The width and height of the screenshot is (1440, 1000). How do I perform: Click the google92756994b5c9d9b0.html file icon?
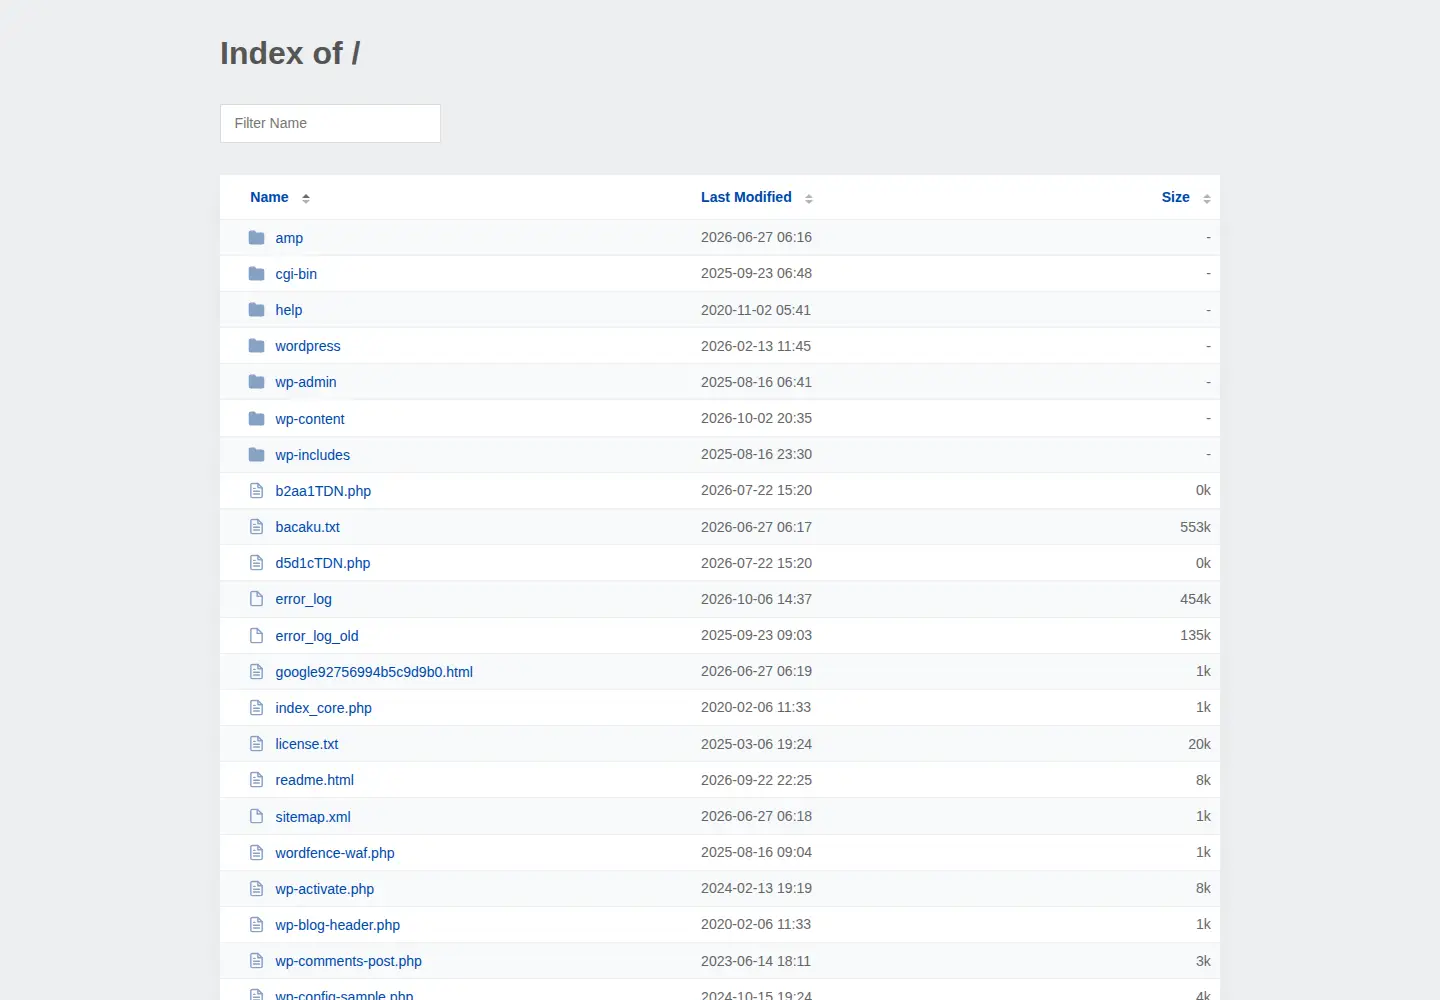click(x=257, y=672)
